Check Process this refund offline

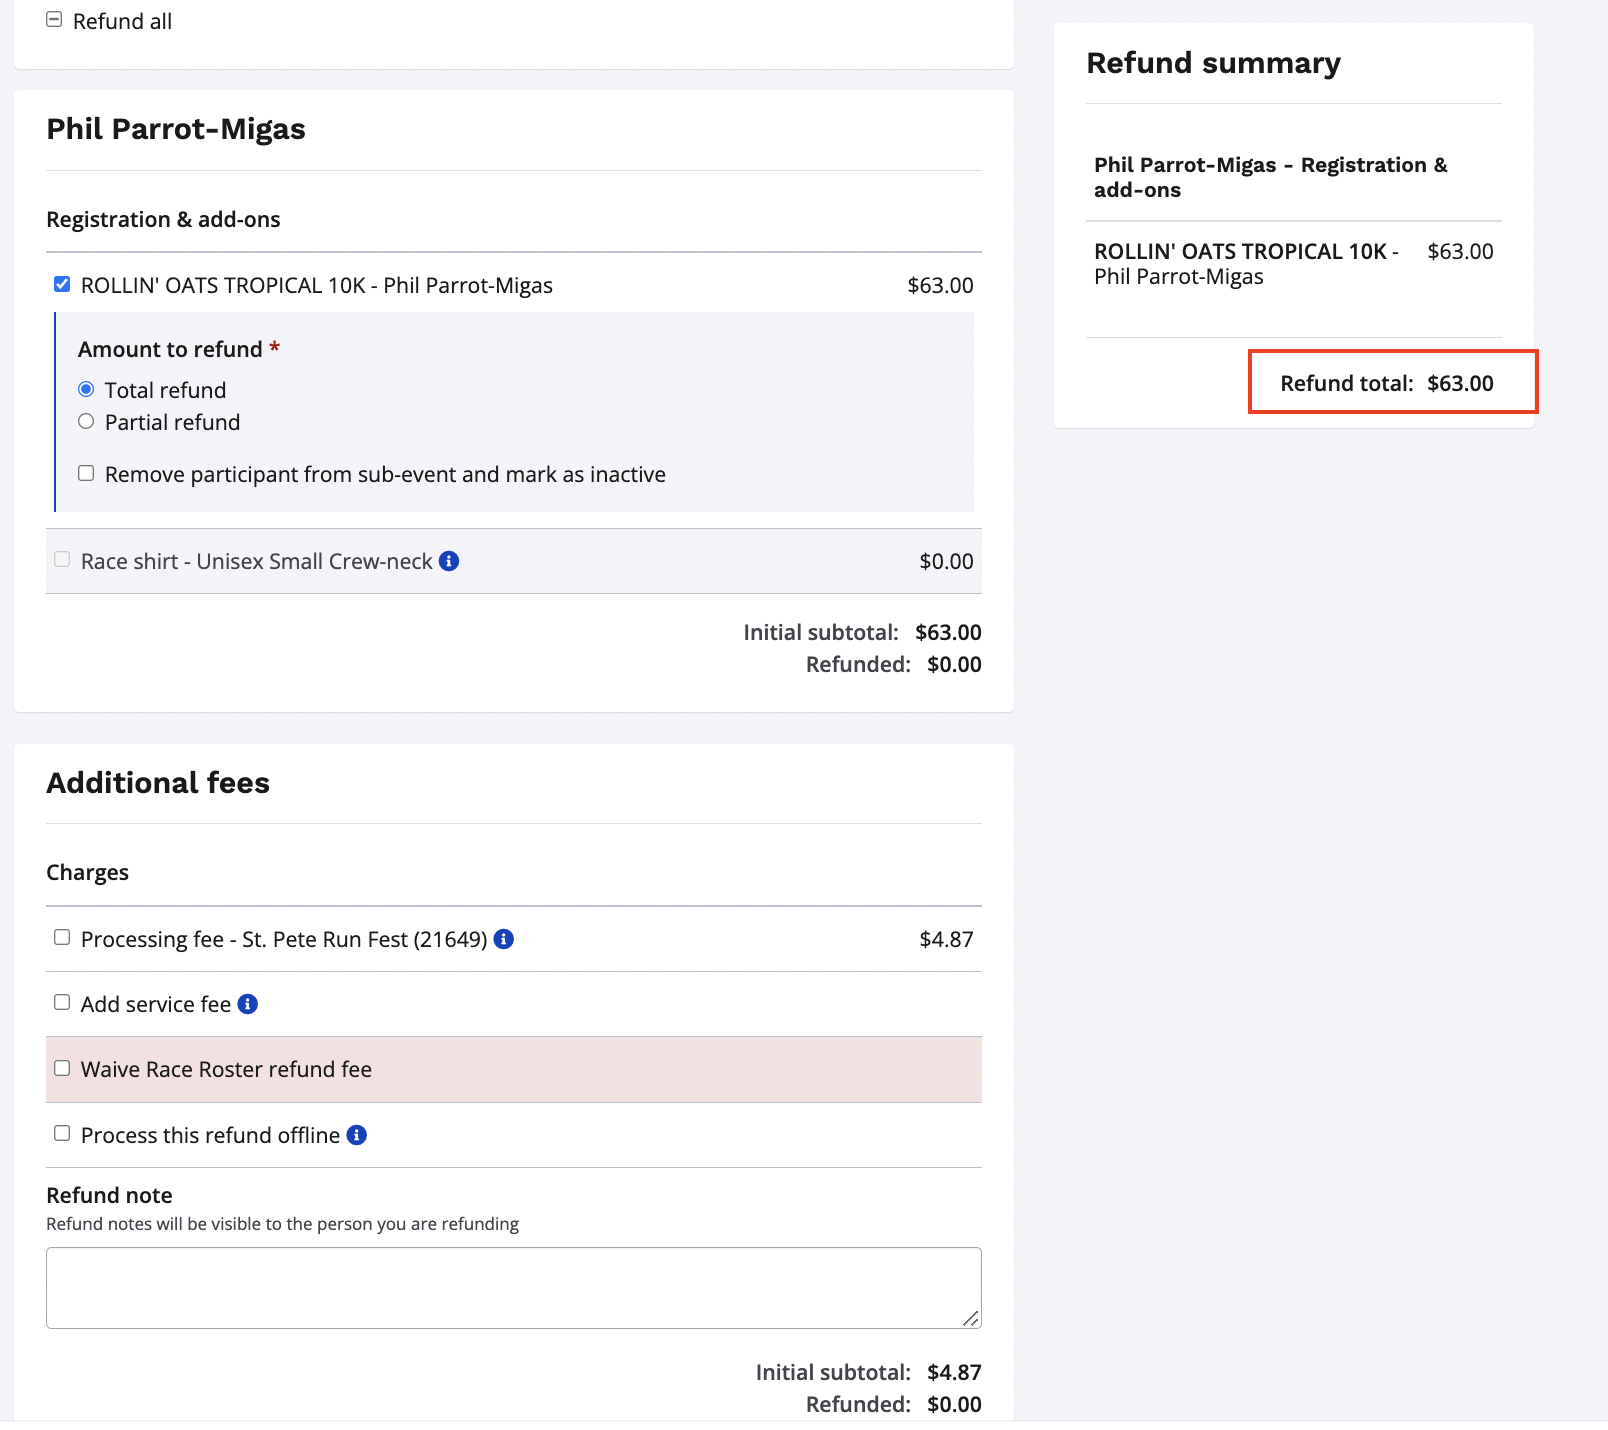coord(62,1134)
